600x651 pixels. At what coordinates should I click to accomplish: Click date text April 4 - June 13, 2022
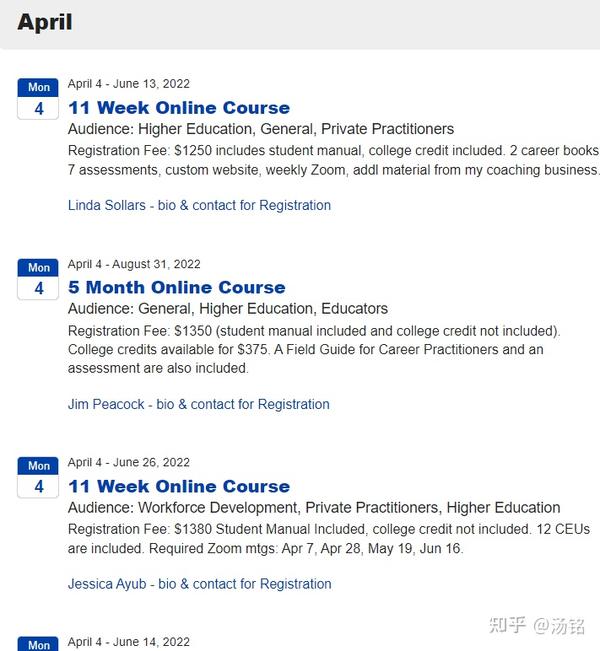[x=129, y=84]
